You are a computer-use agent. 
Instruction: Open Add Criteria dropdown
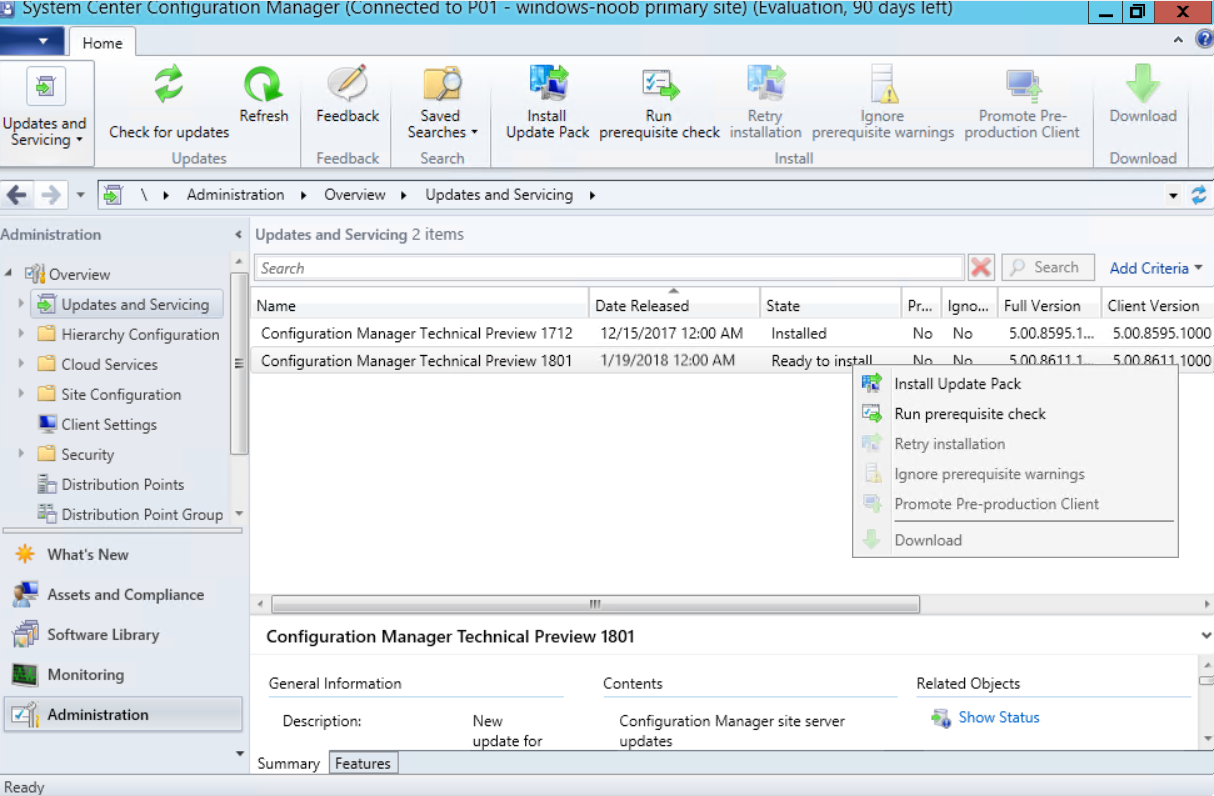point(1156,268)
